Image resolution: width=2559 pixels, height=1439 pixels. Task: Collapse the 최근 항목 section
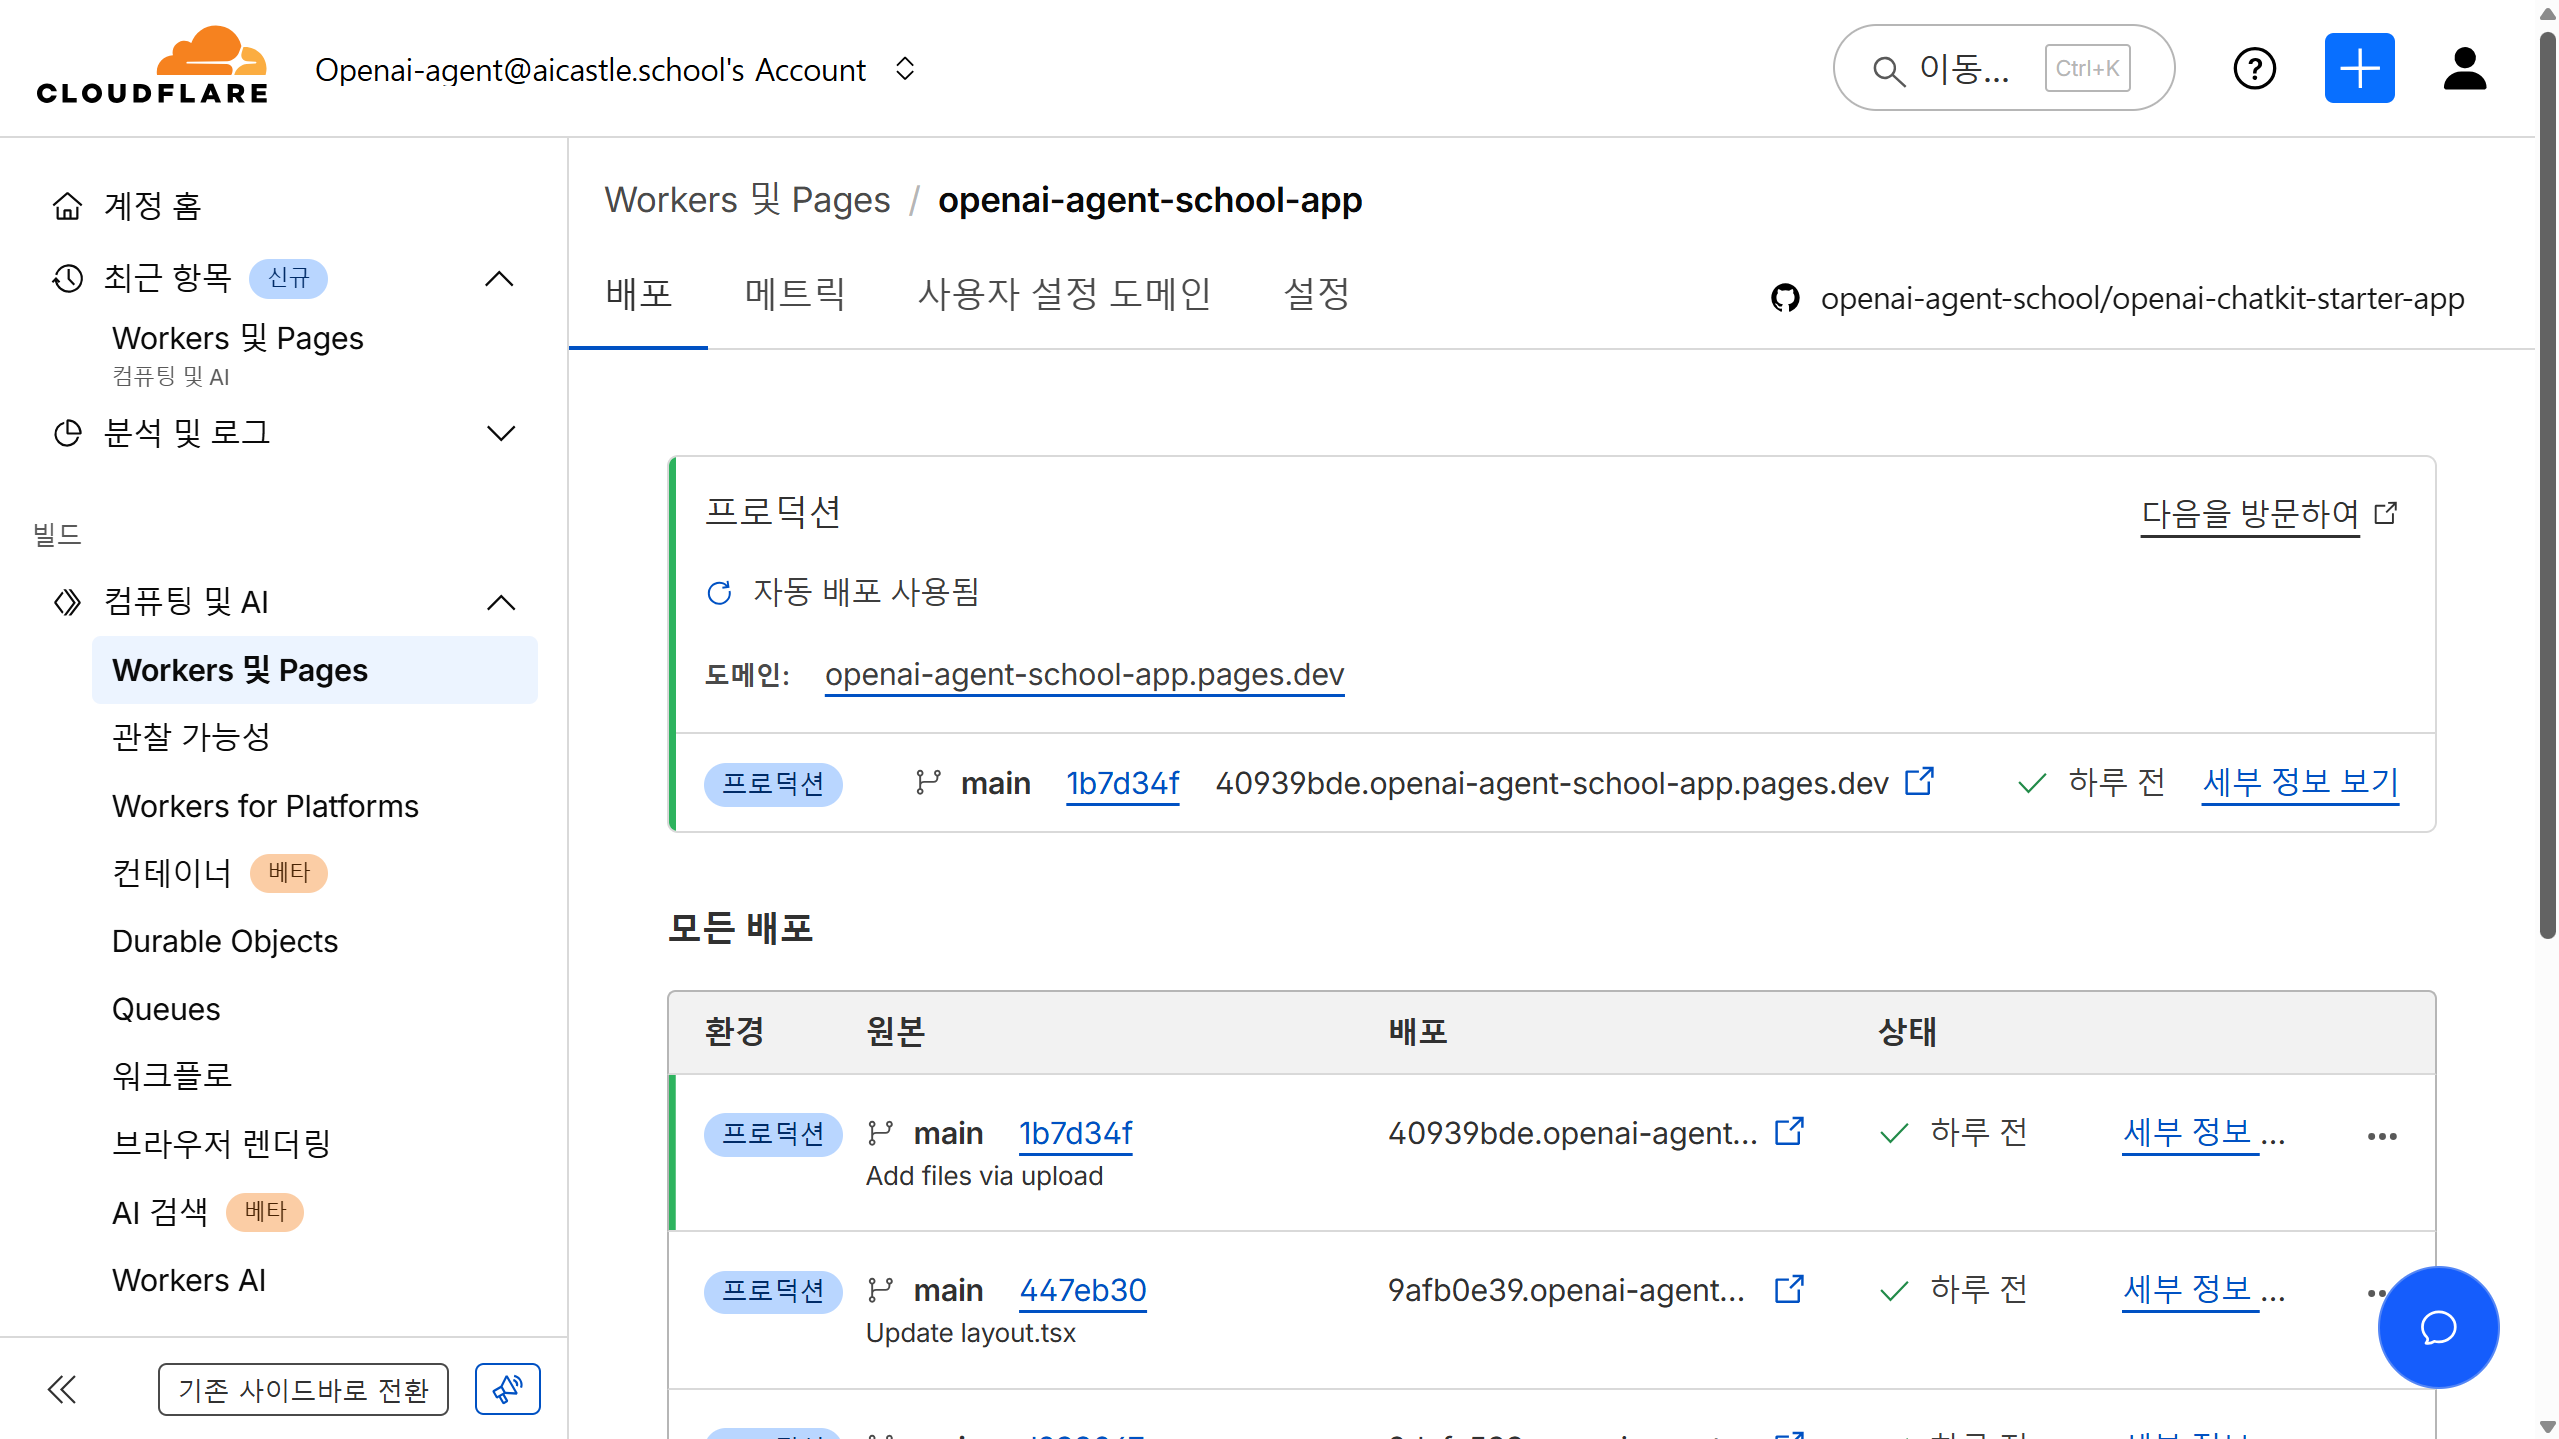[x=499, y=278]
